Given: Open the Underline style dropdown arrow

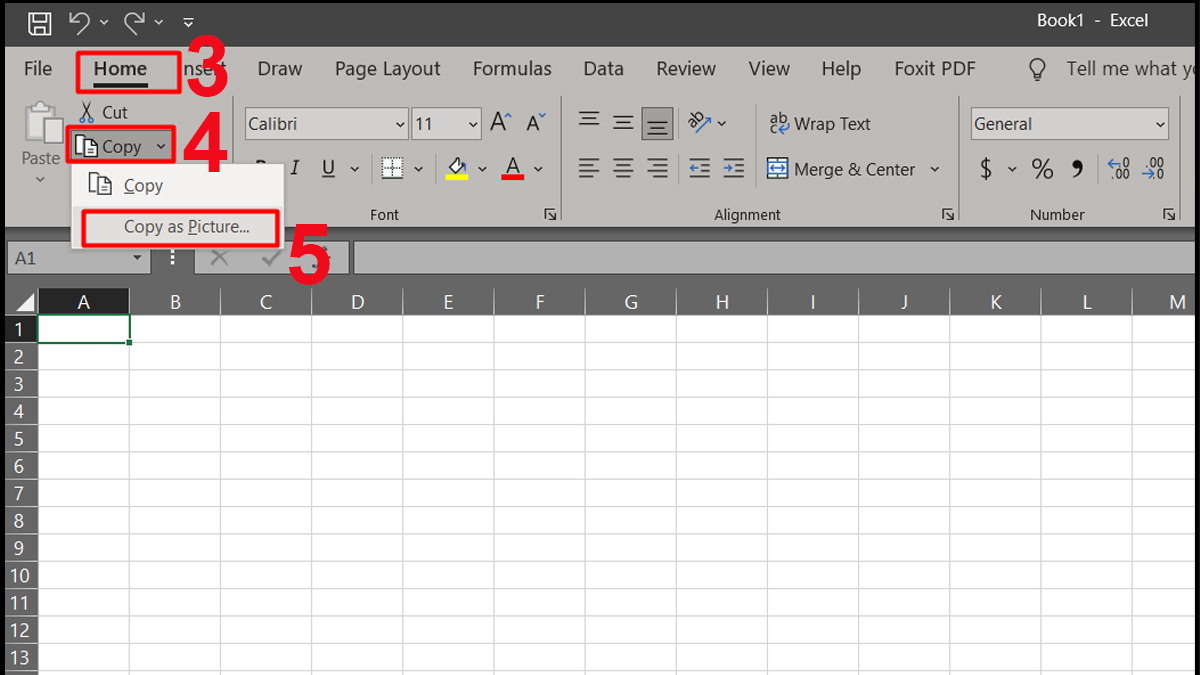Looking at the screenshot, I should (x=354, y=169).
